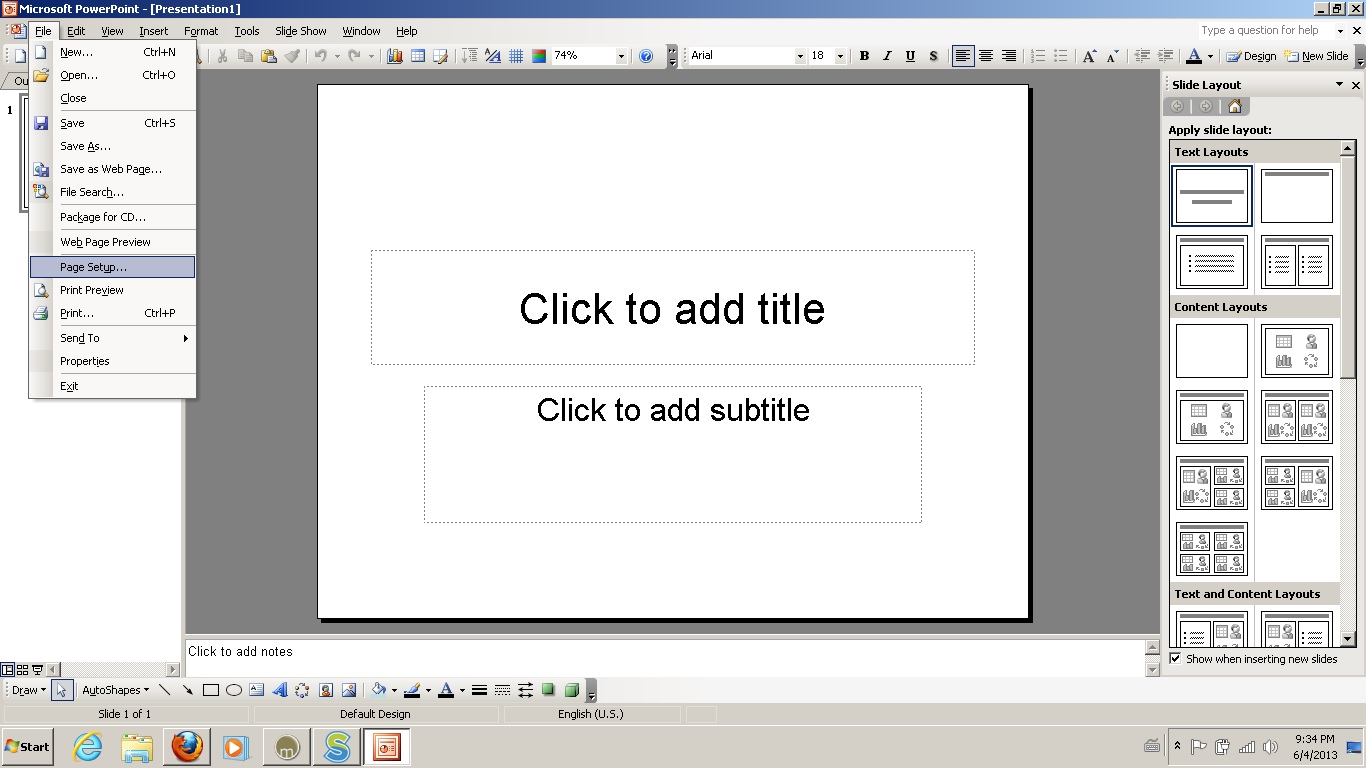1366x768 pixels.
Task: Expand the Fill Color dropdown arrow
Action: (394, 690)
